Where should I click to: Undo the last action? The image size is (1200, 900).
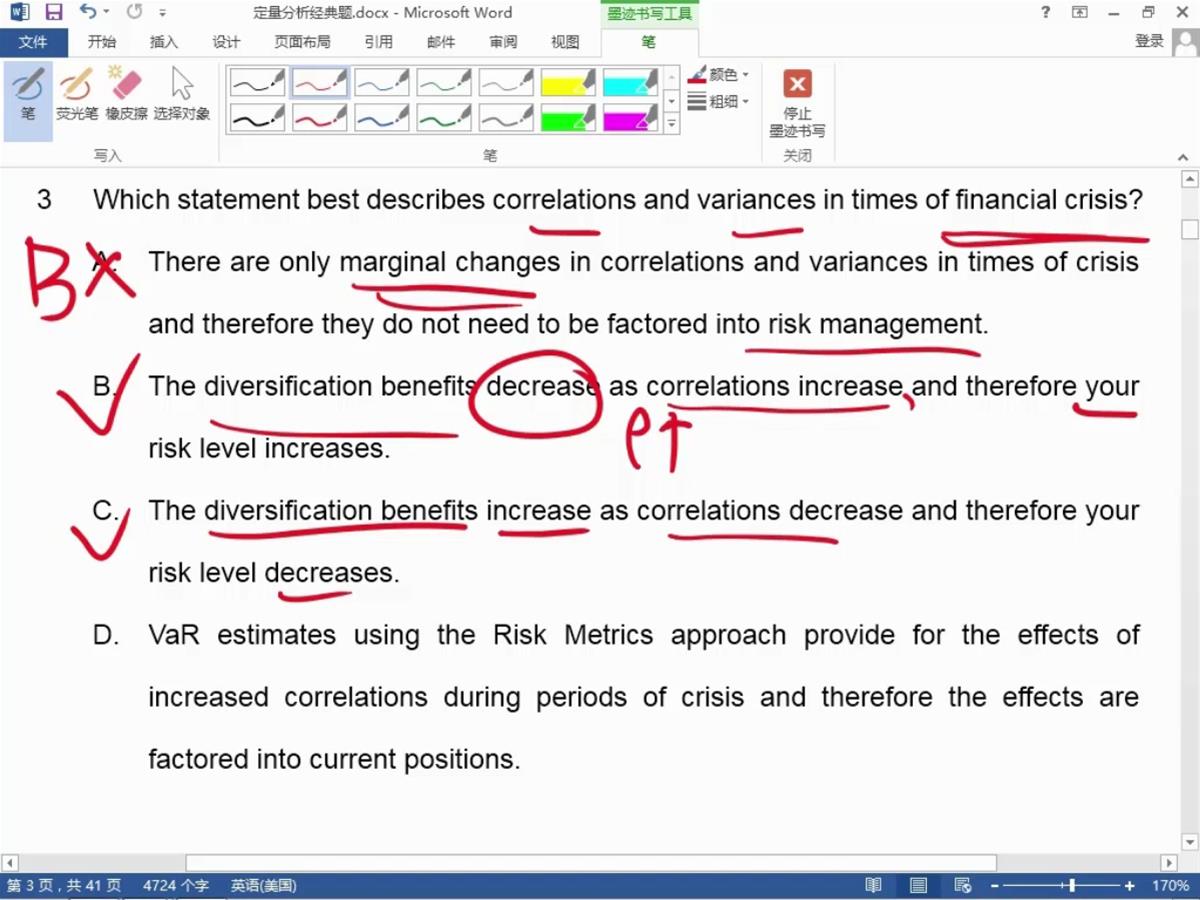click(x=88, y=12)
